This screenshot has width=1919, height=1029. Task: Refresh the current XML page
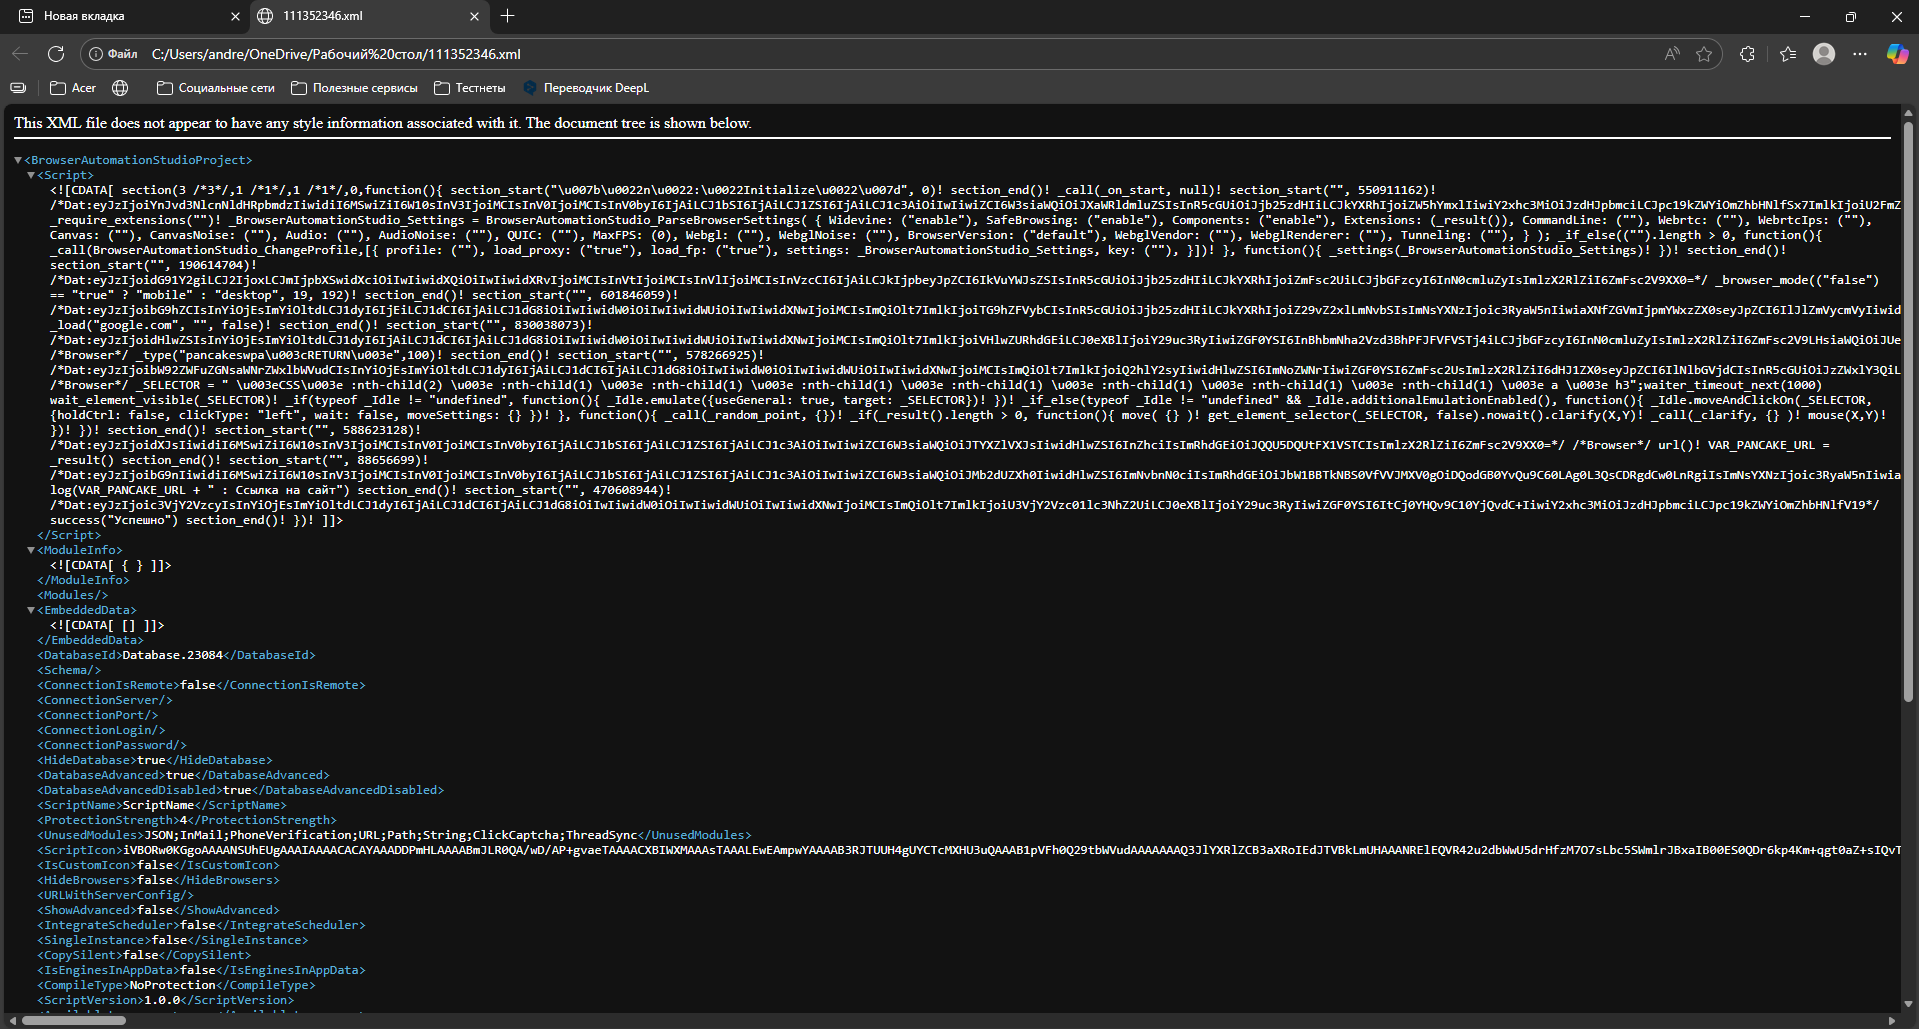click(56, 54)
